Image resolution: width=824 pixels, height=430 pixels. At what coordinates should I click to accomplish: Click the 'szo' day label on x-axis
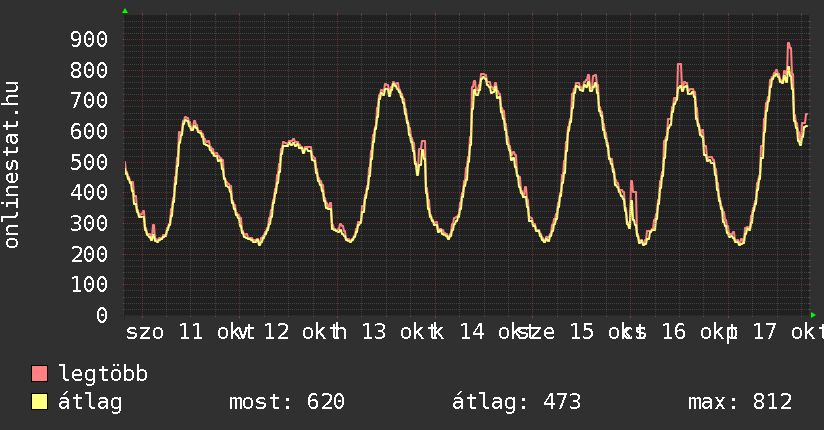[x=145, y=332]
